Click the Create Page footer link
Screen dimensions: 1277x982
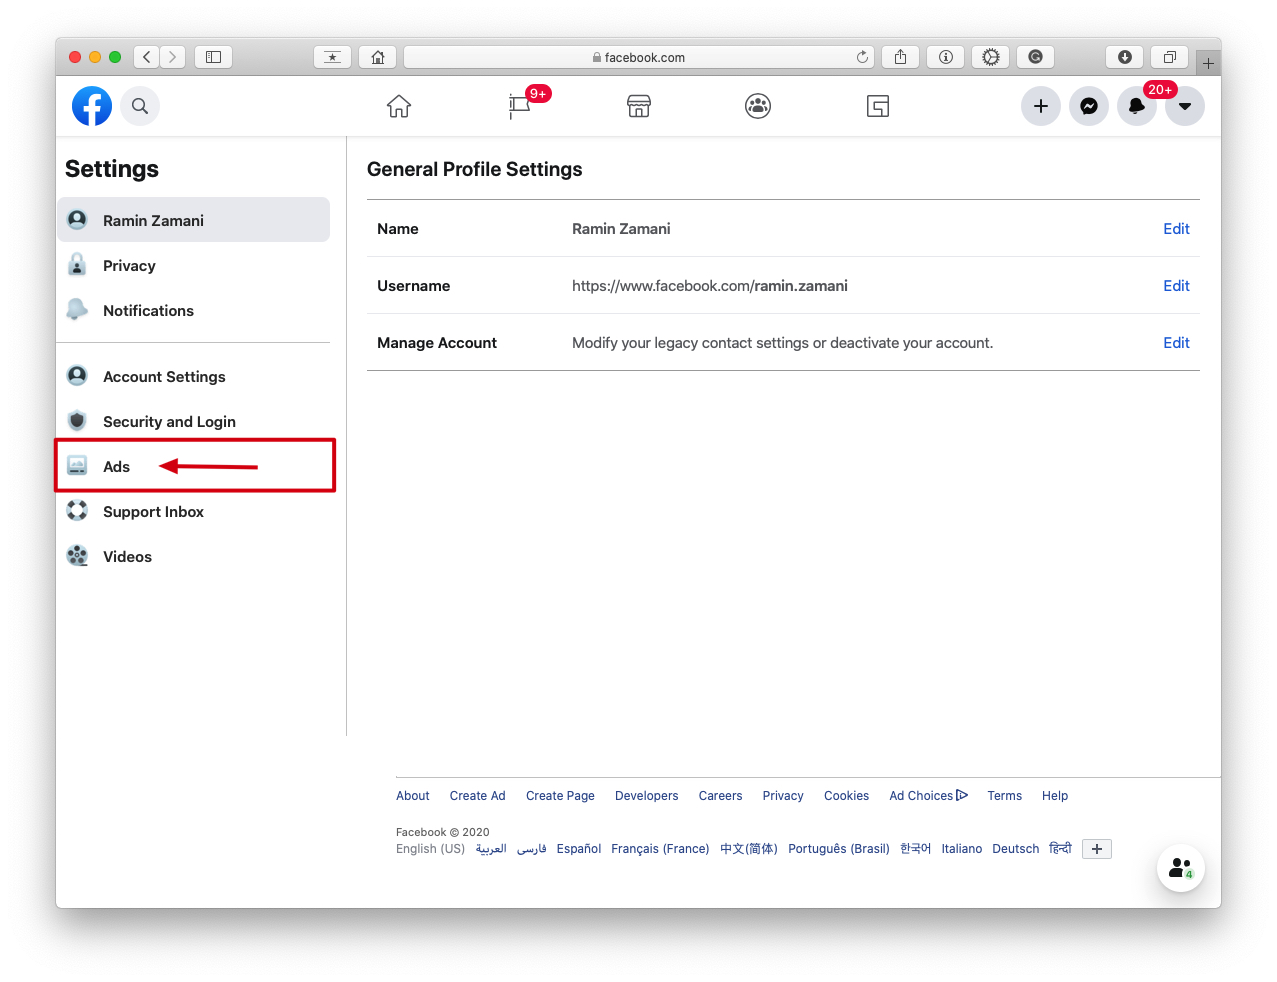pyautogui.click(x=560, y=796)
